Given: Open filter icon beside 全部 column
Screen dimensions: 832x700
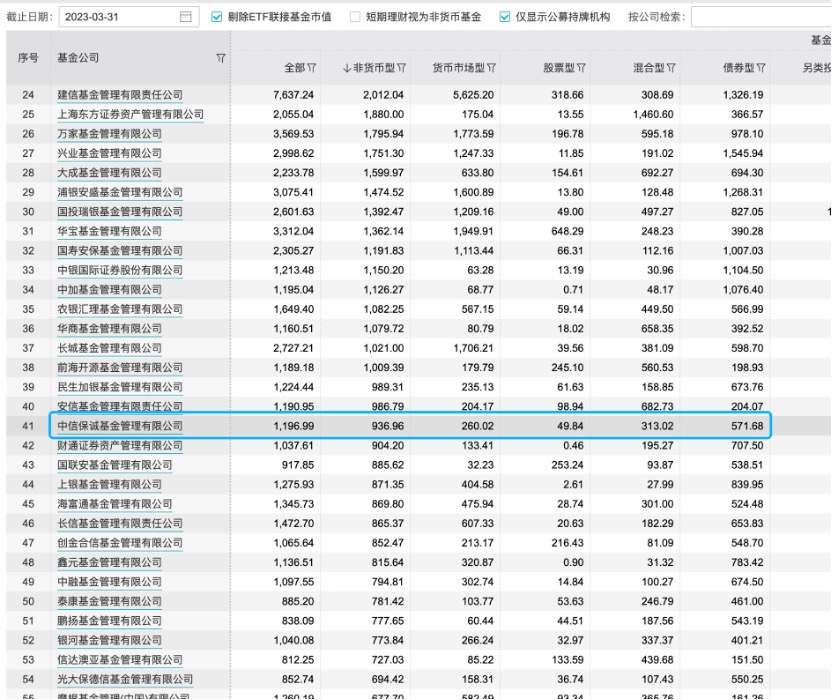Looking at the screenshot, I should [311, 68].
